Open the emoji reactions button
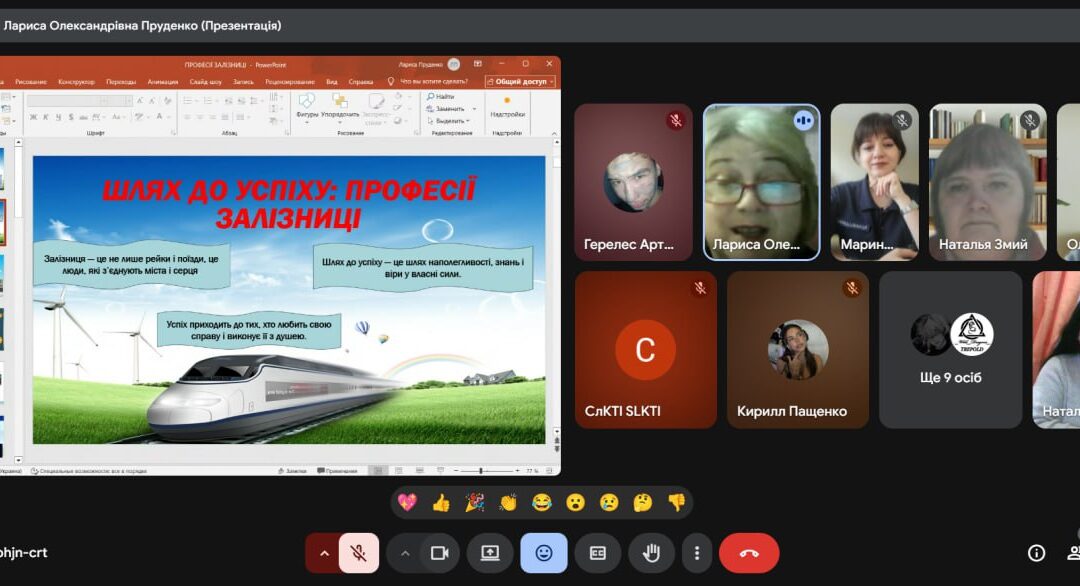This screenshot has width=1080, height=586. [544, 553]
